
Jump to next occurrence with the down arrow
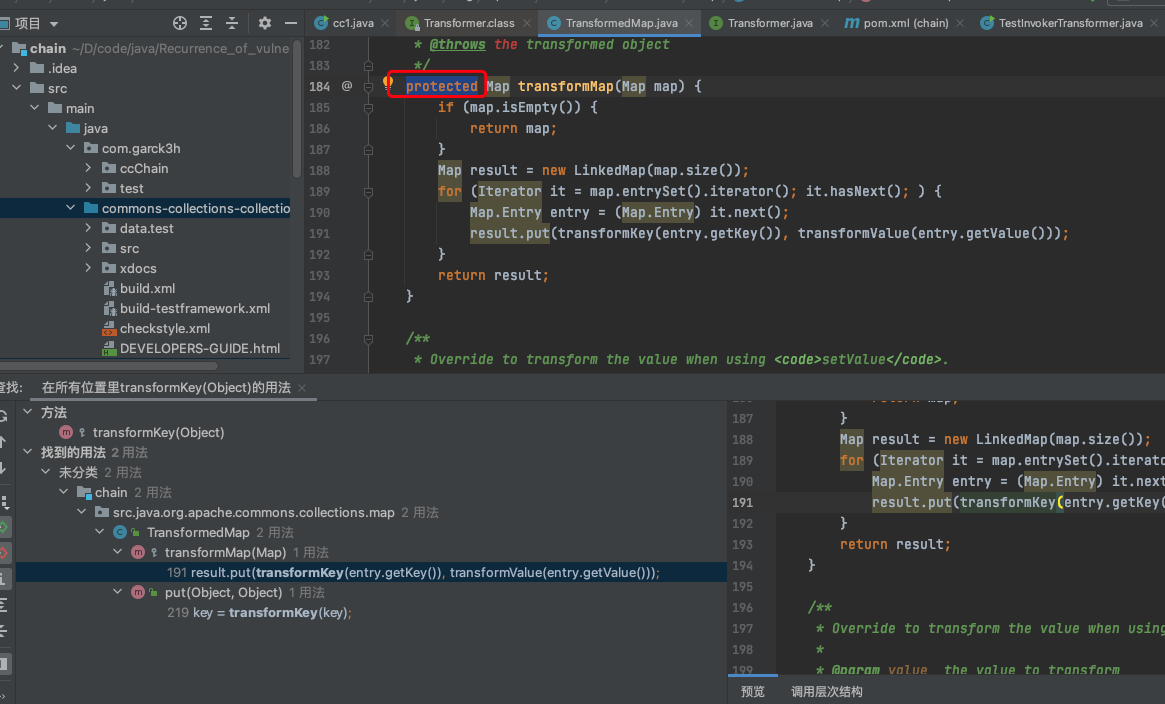click(x=3, y=468)
